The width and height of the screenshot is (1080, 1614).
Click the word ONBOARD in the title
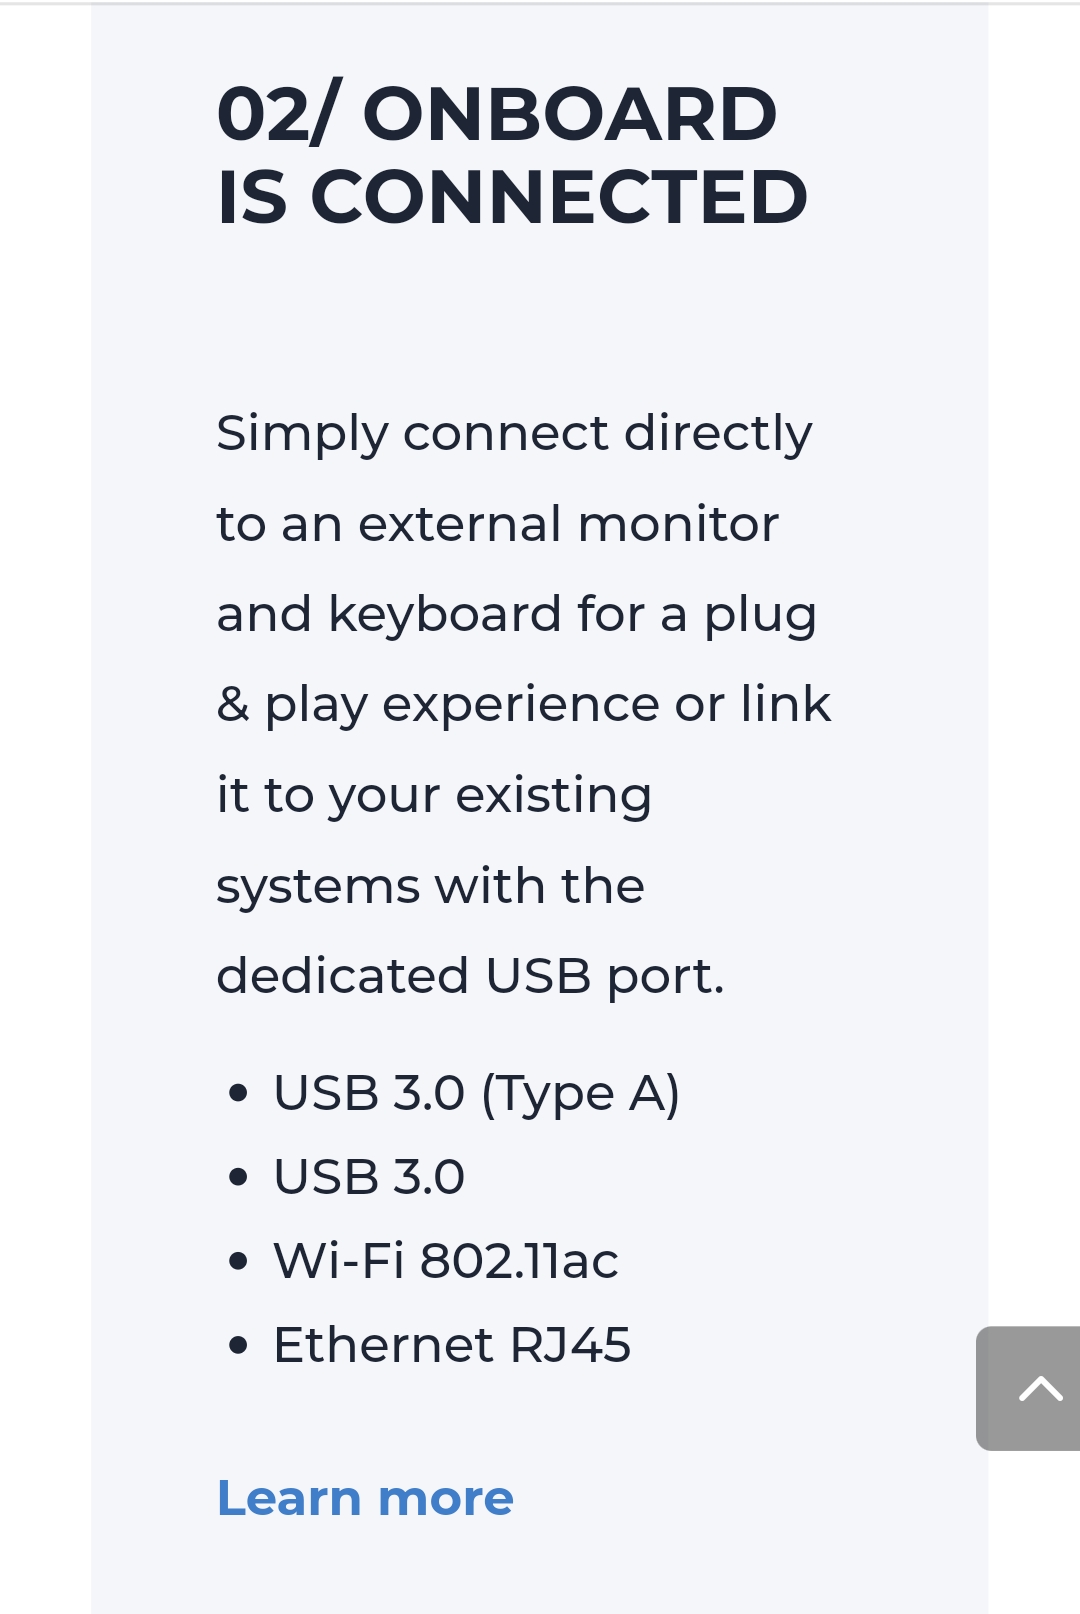pos(569,114)
